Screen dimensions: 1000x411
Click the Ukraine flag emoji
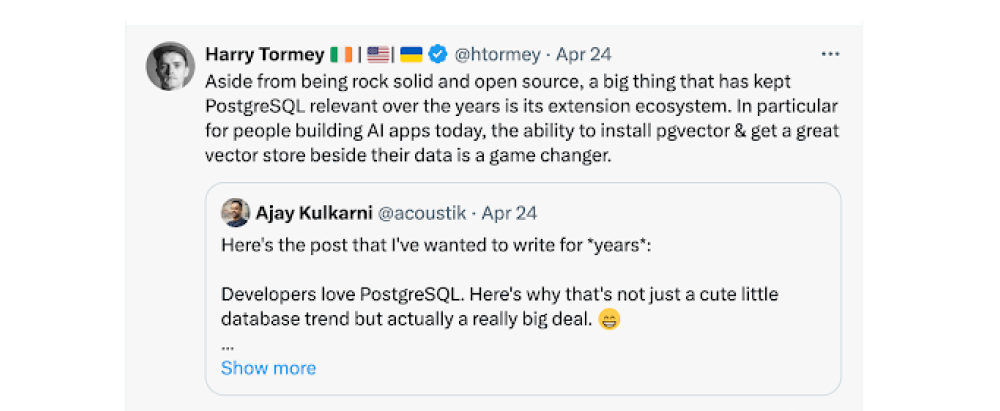pos(411,54)
